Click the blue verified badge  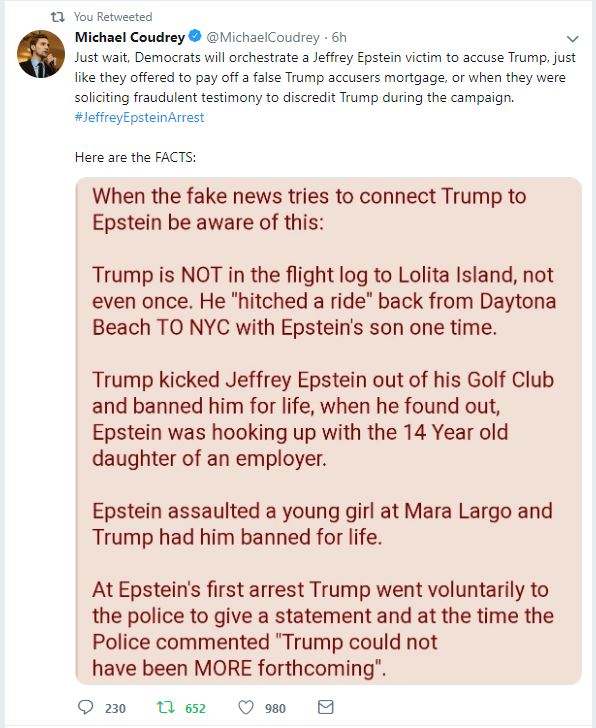[x=195, y=36]
